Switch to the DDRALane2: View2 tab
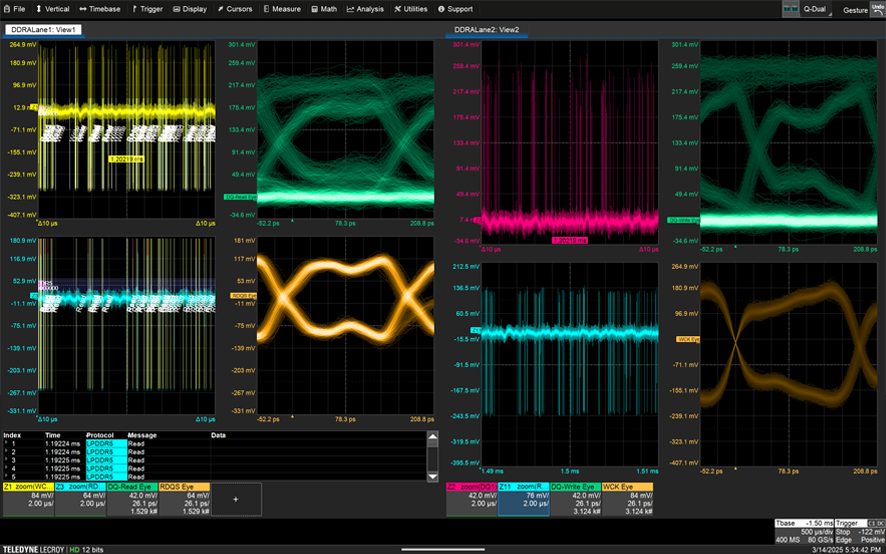The width and height of the screenshot is (886, 554). click(x=488, y=30)
